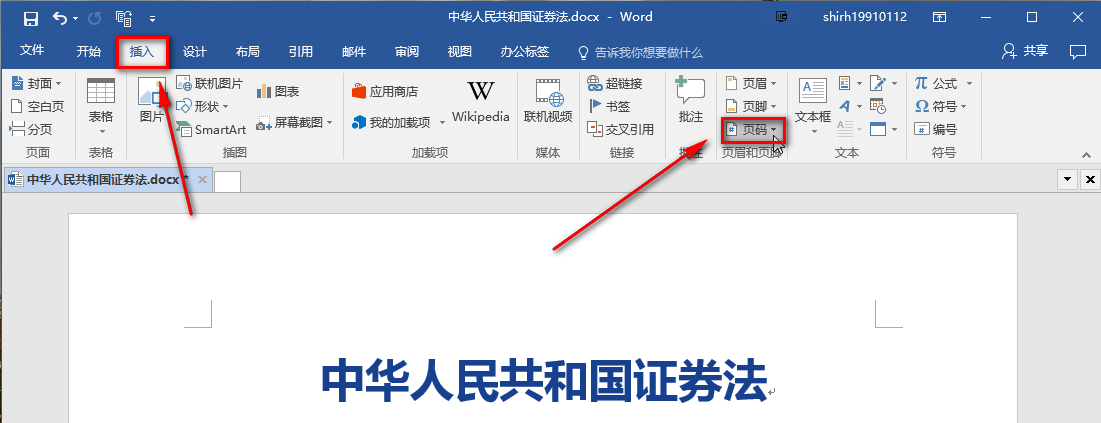
Task: Click the 告诉我你想要做什么 search box
Action: (640, 52)
